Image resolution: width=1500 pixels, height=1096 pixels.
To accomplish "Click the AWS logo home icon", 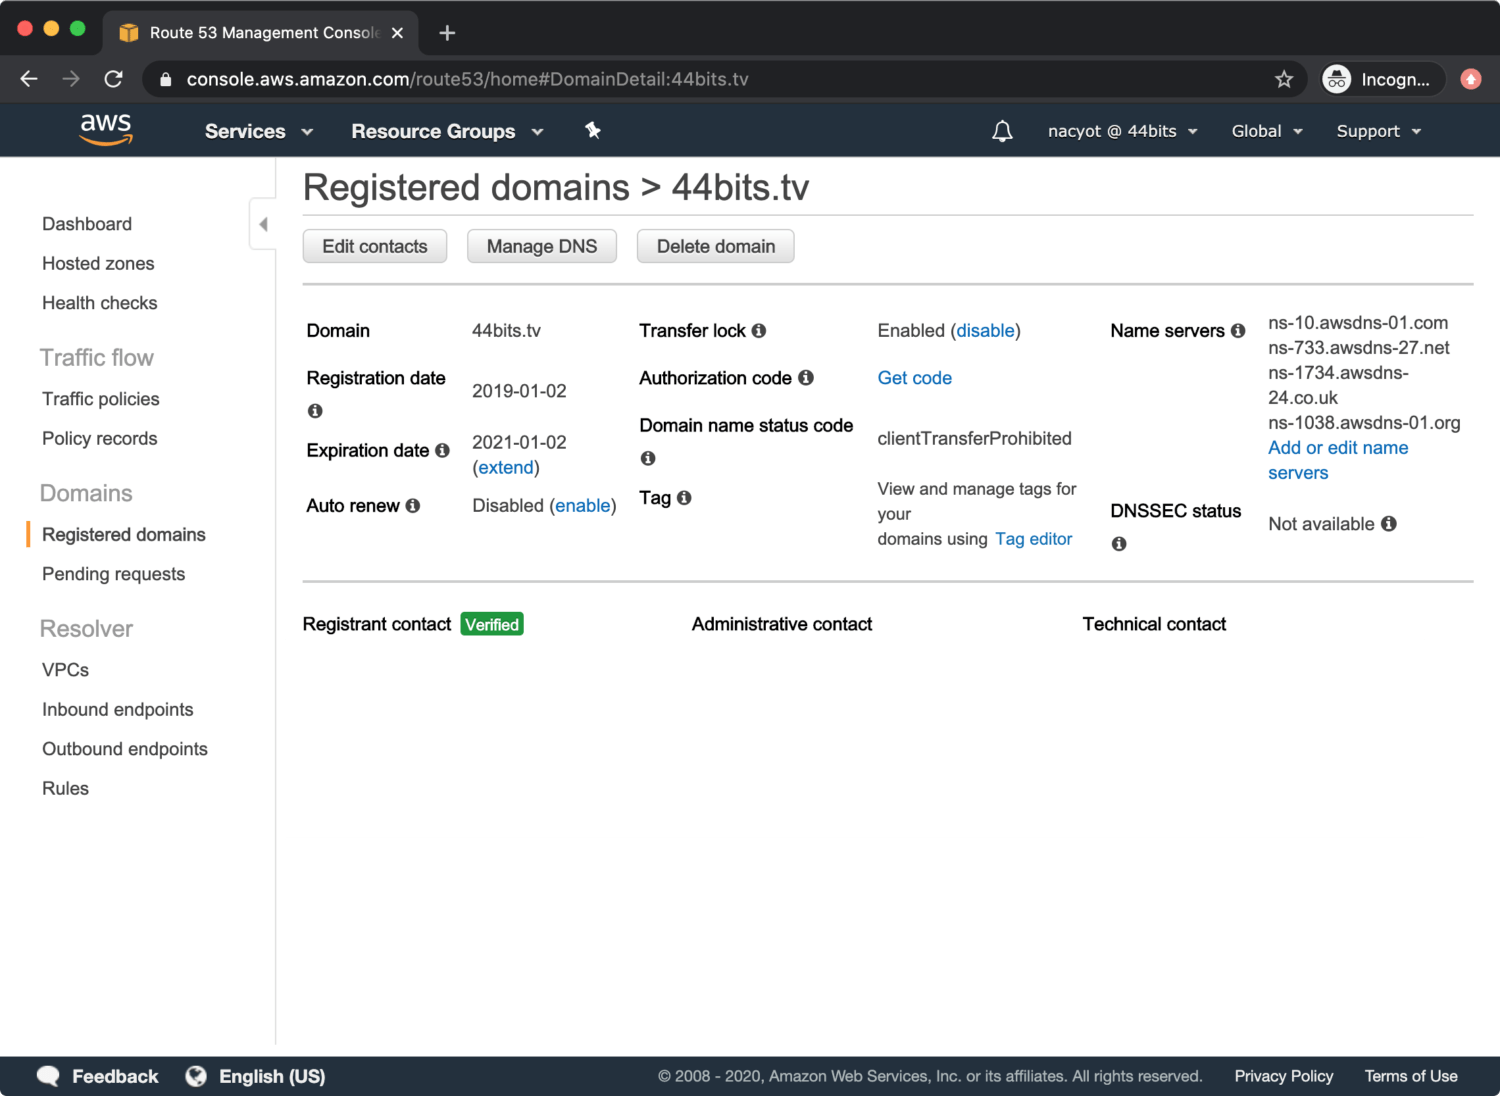I will 106,130.
